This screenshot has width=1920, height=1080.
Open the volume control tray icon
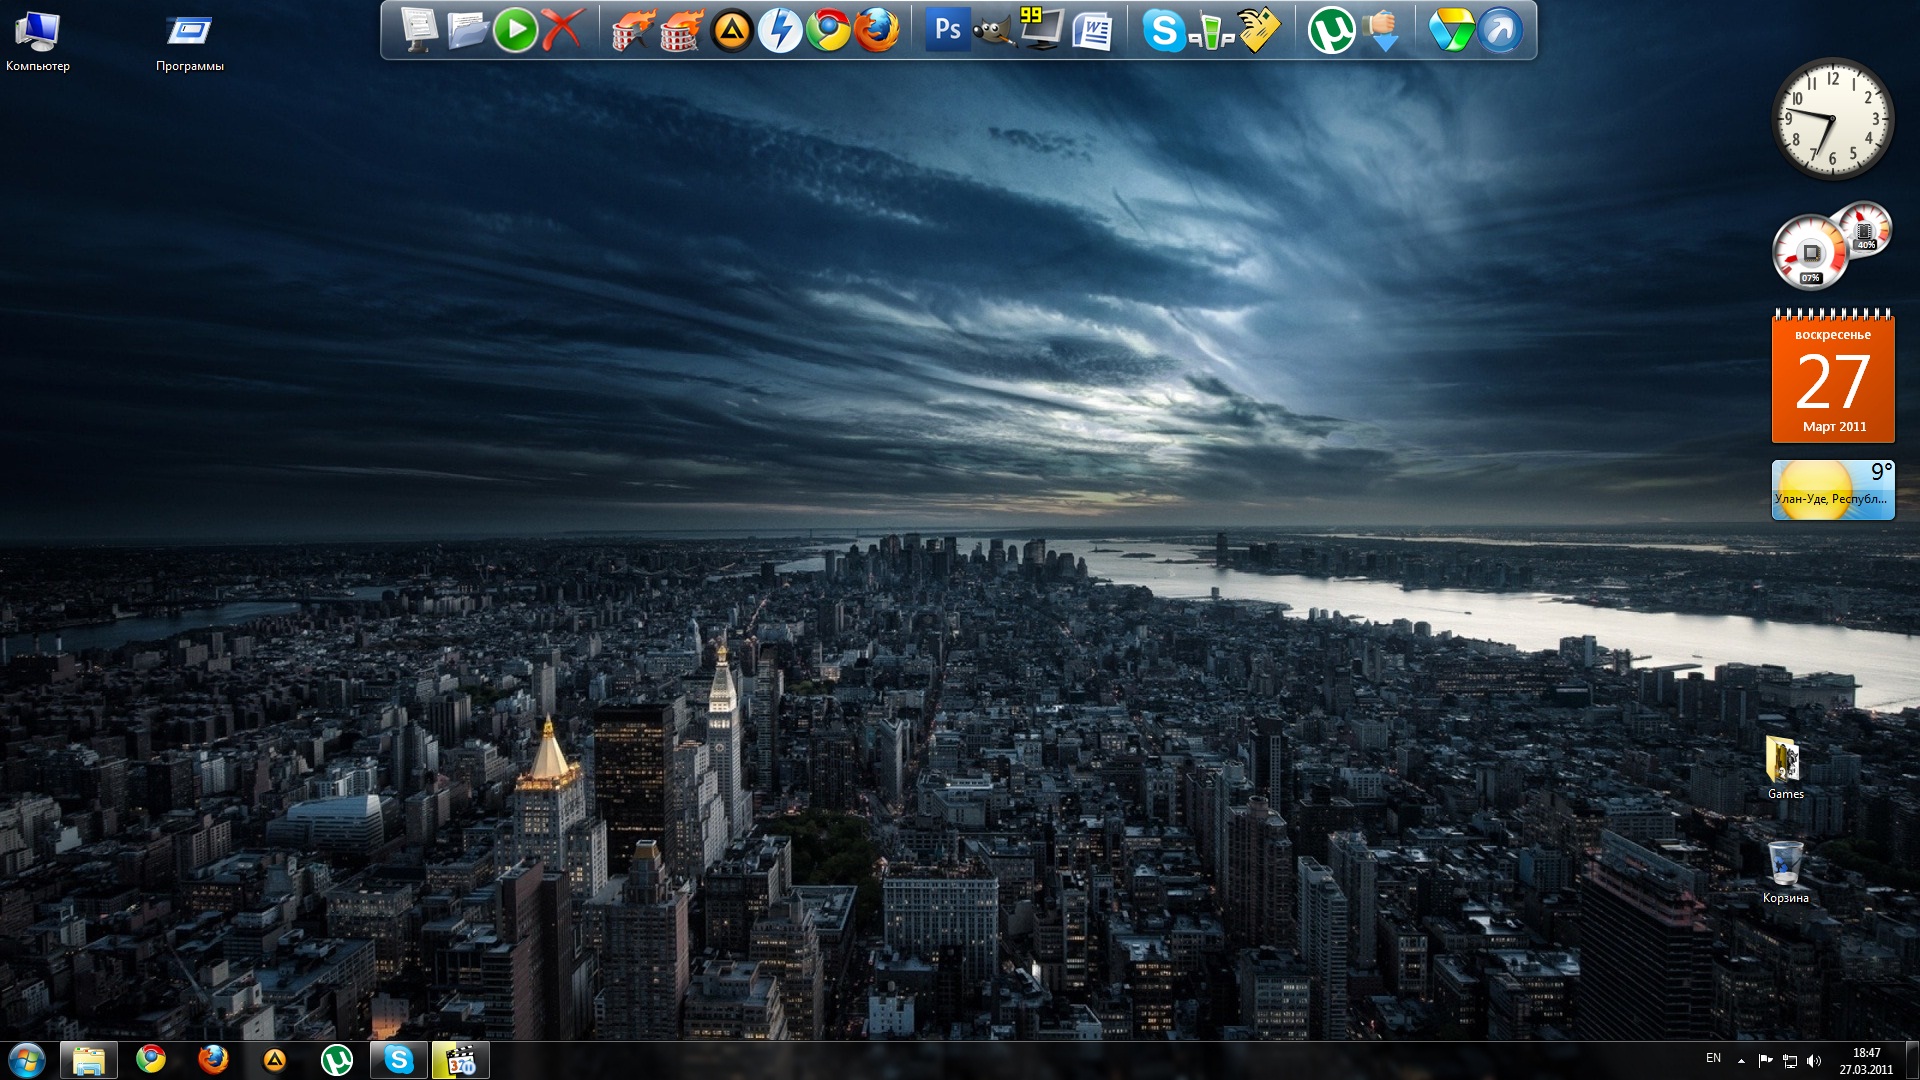1814,1061
